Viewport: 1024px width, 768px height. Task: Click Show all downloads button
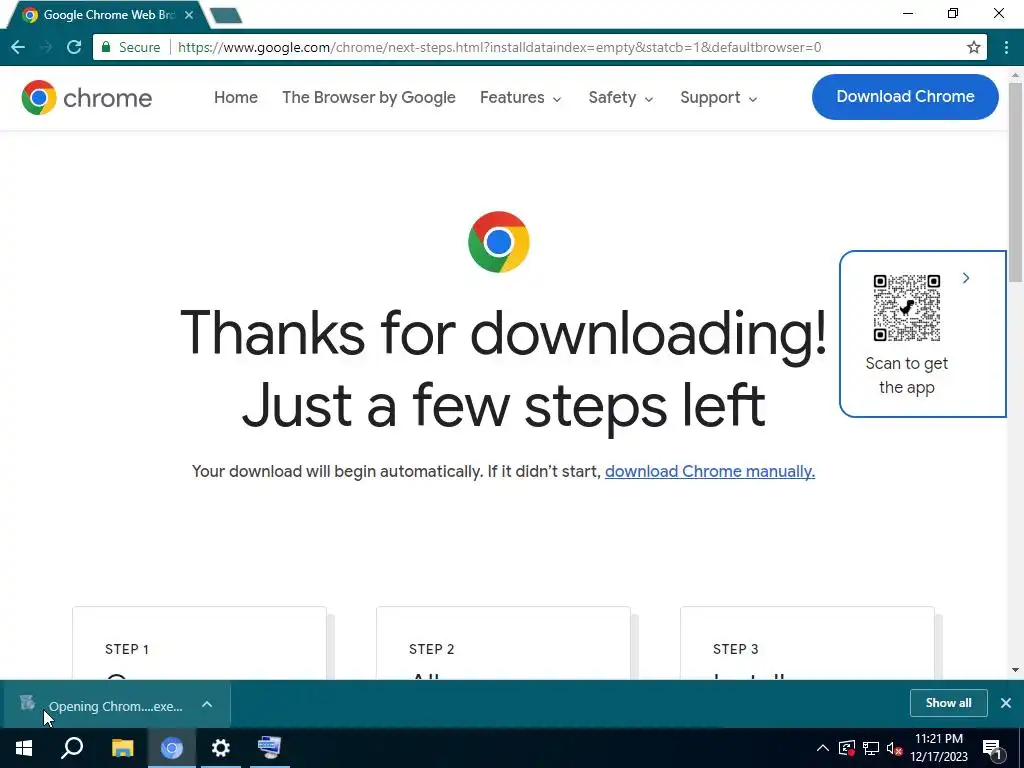(x=948, y=703)
